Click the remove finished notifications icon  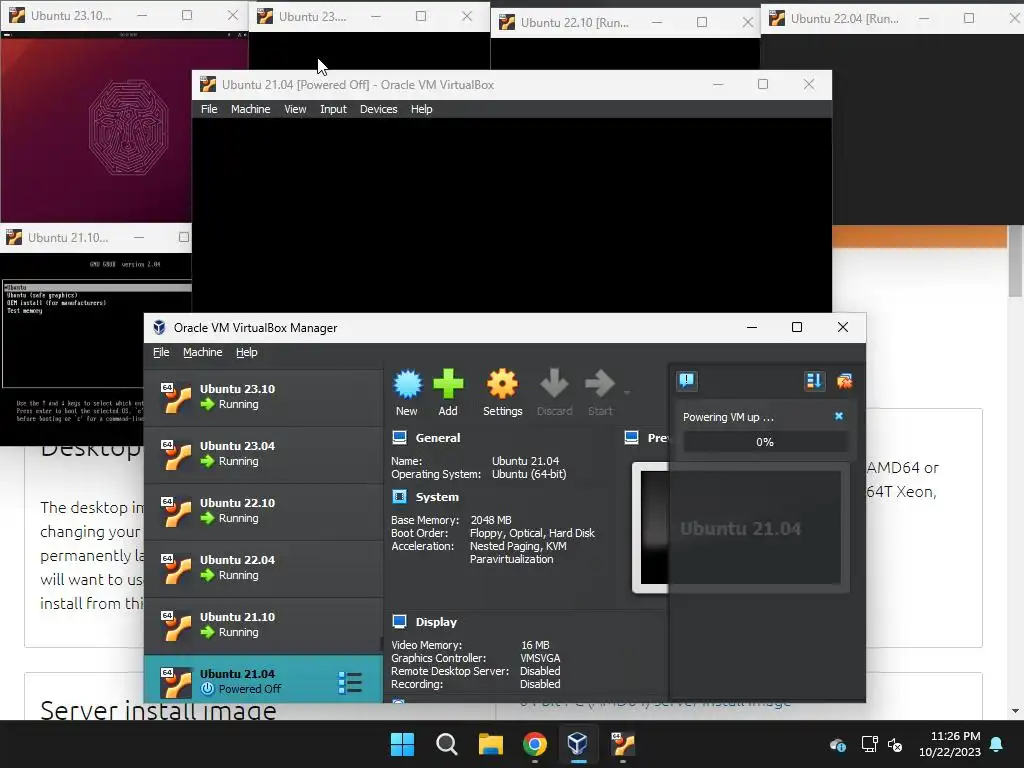pyautogui.click(x=844, y=381)
